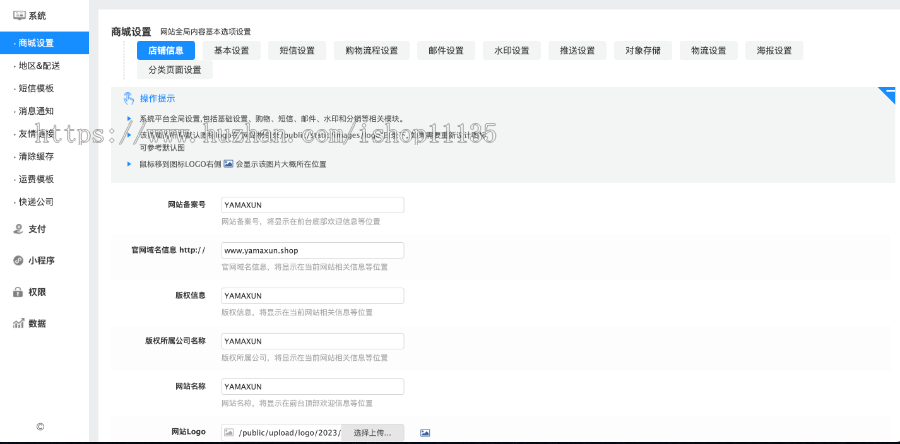
Task: Open 对象存储 tab
Action: coord(643,50)
